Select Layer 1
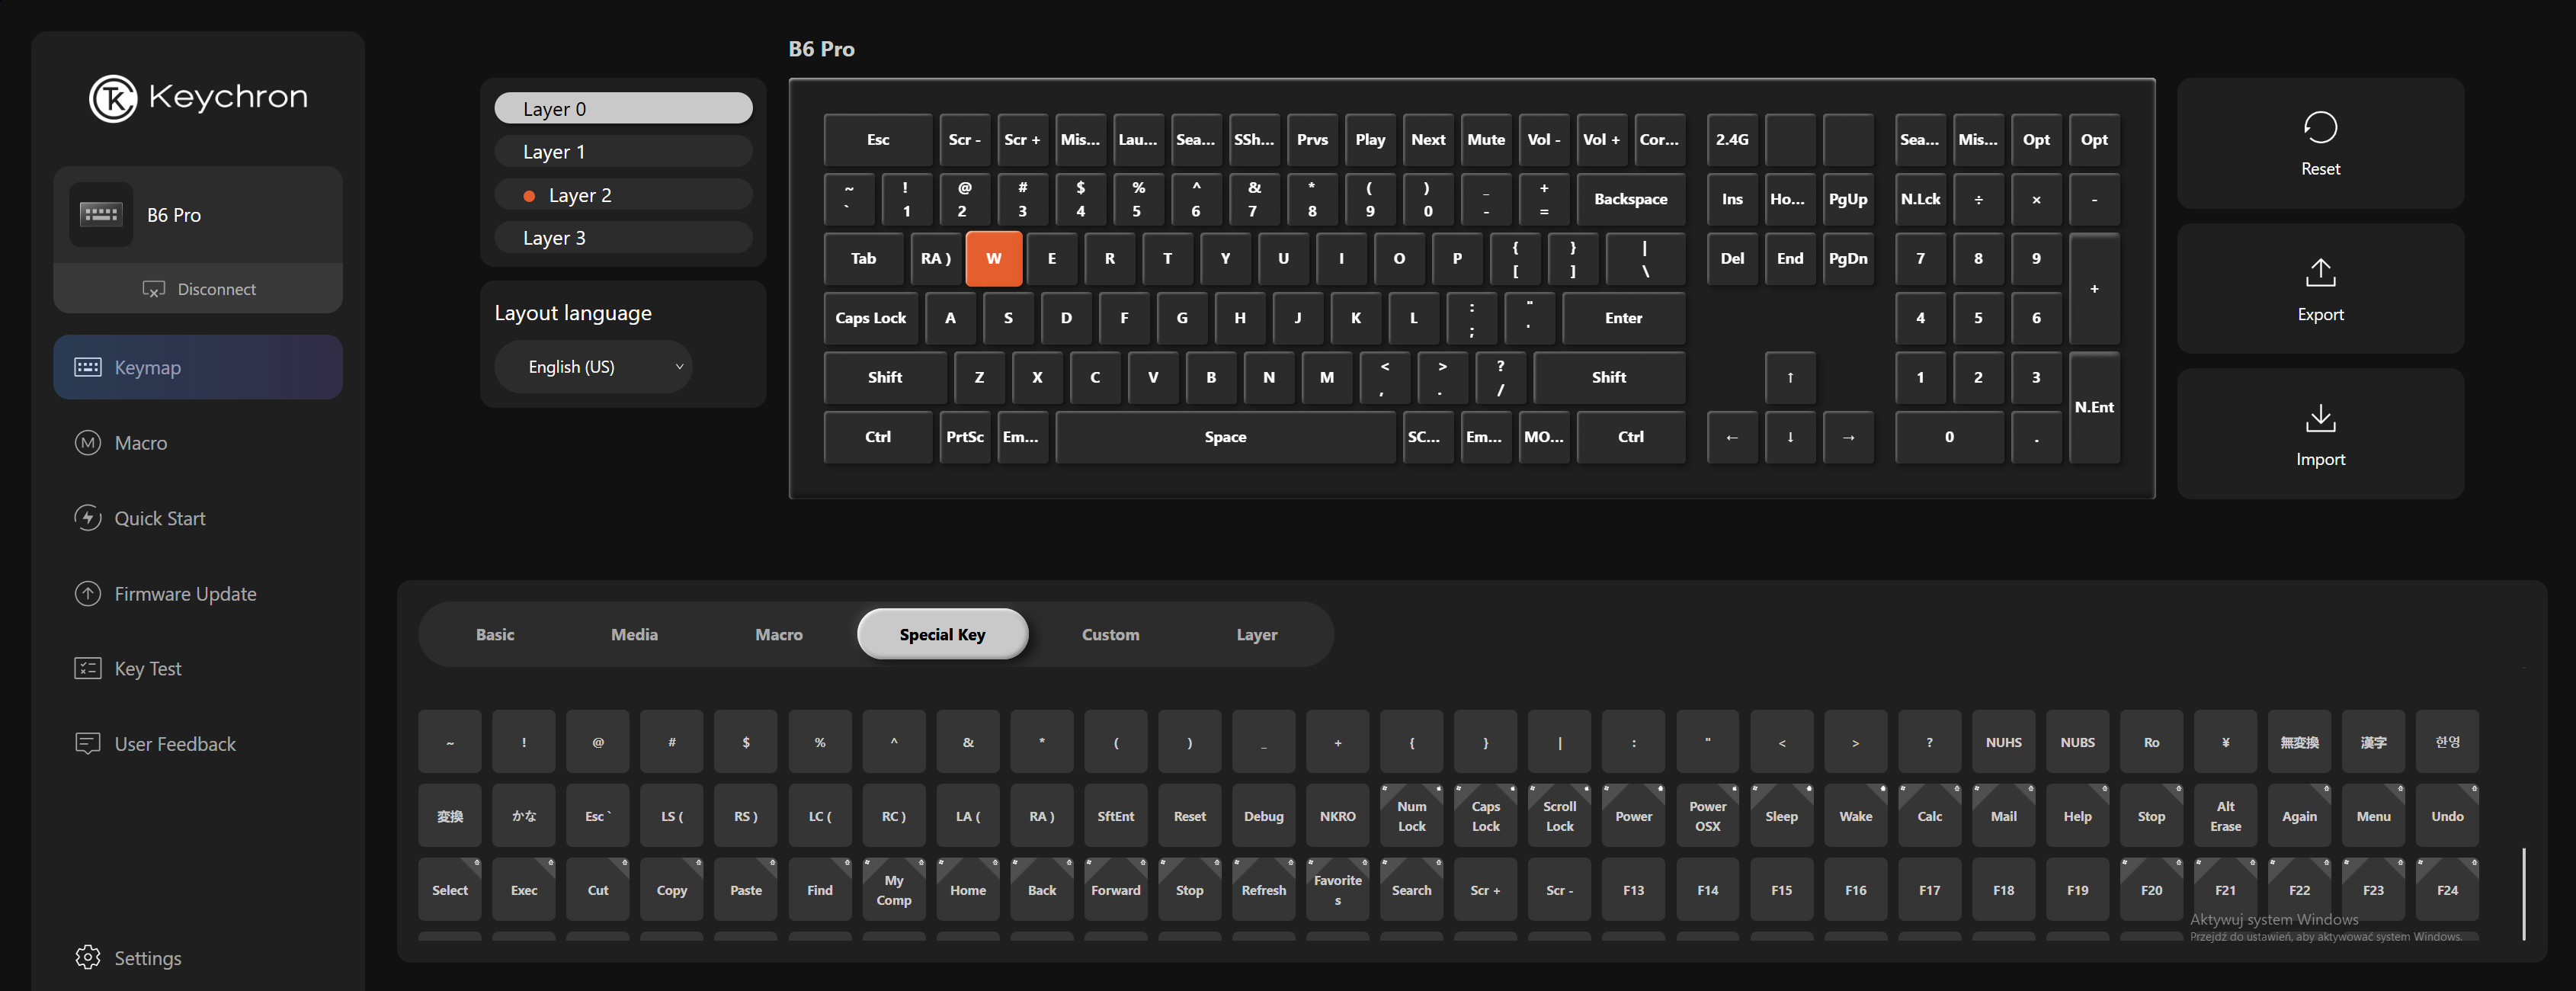 coord(623,151)
